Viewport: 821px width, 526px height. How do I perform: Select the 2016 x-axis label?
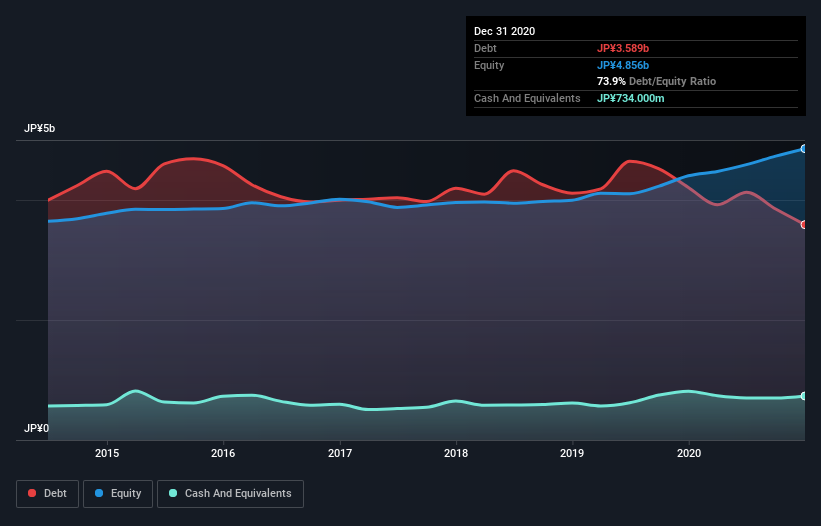223,453
